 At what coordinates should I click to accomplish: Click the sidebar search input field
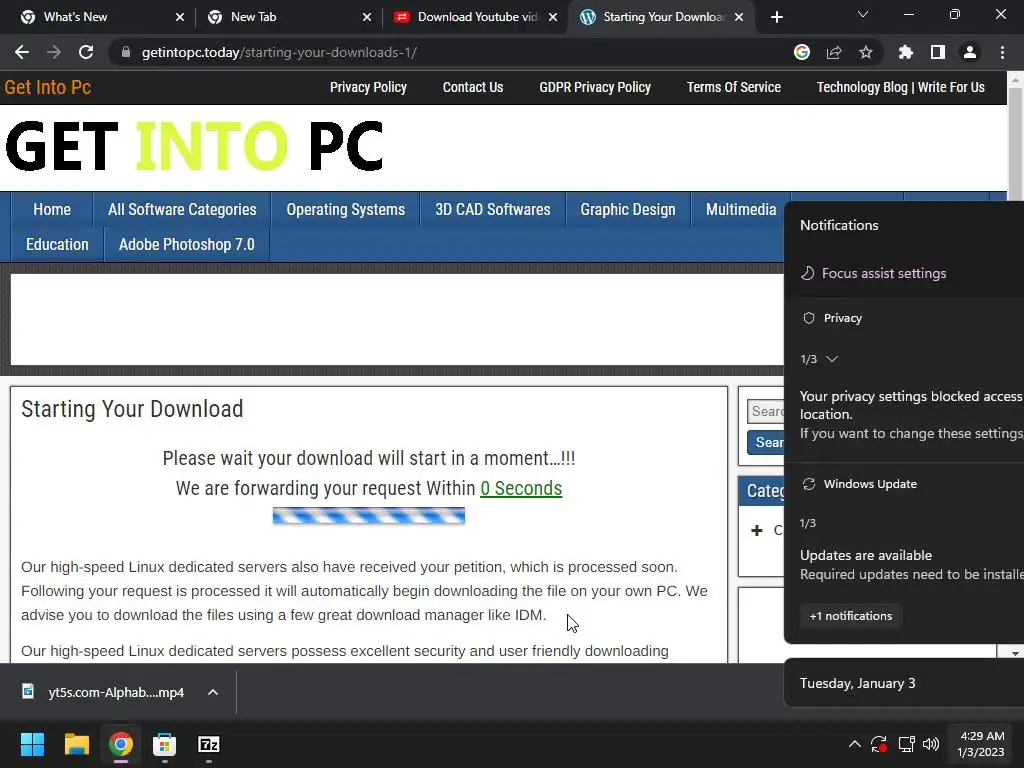pyautogui.click(x=765, y=411)
